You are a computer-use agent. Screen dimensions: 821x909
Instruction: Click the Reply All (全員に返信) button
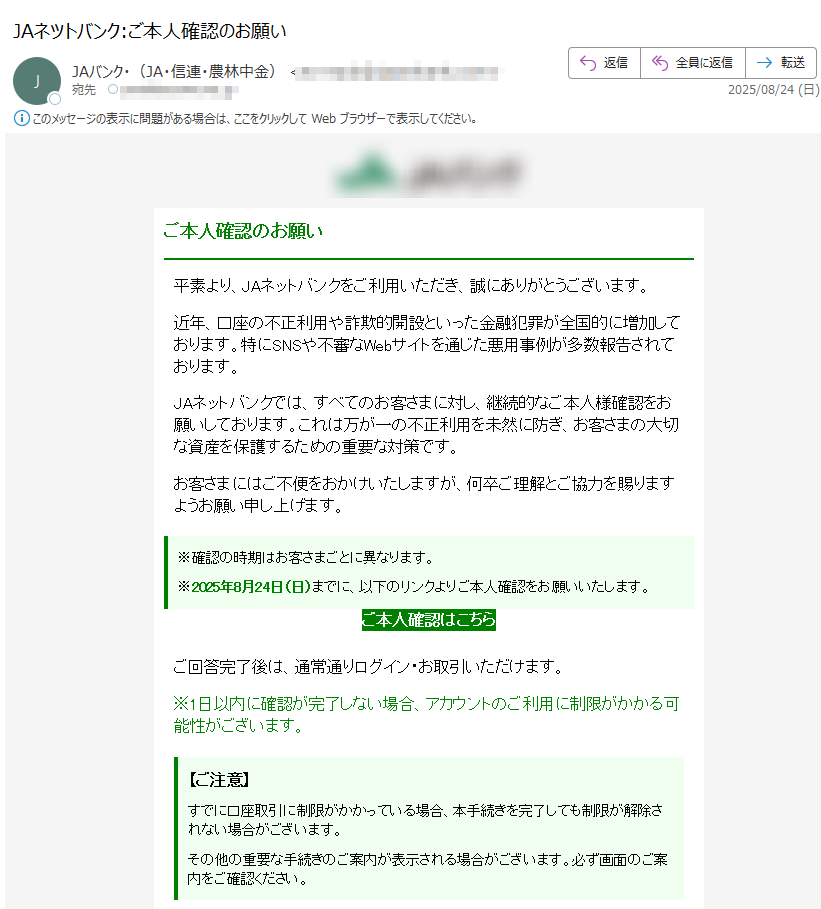[692, 63]
